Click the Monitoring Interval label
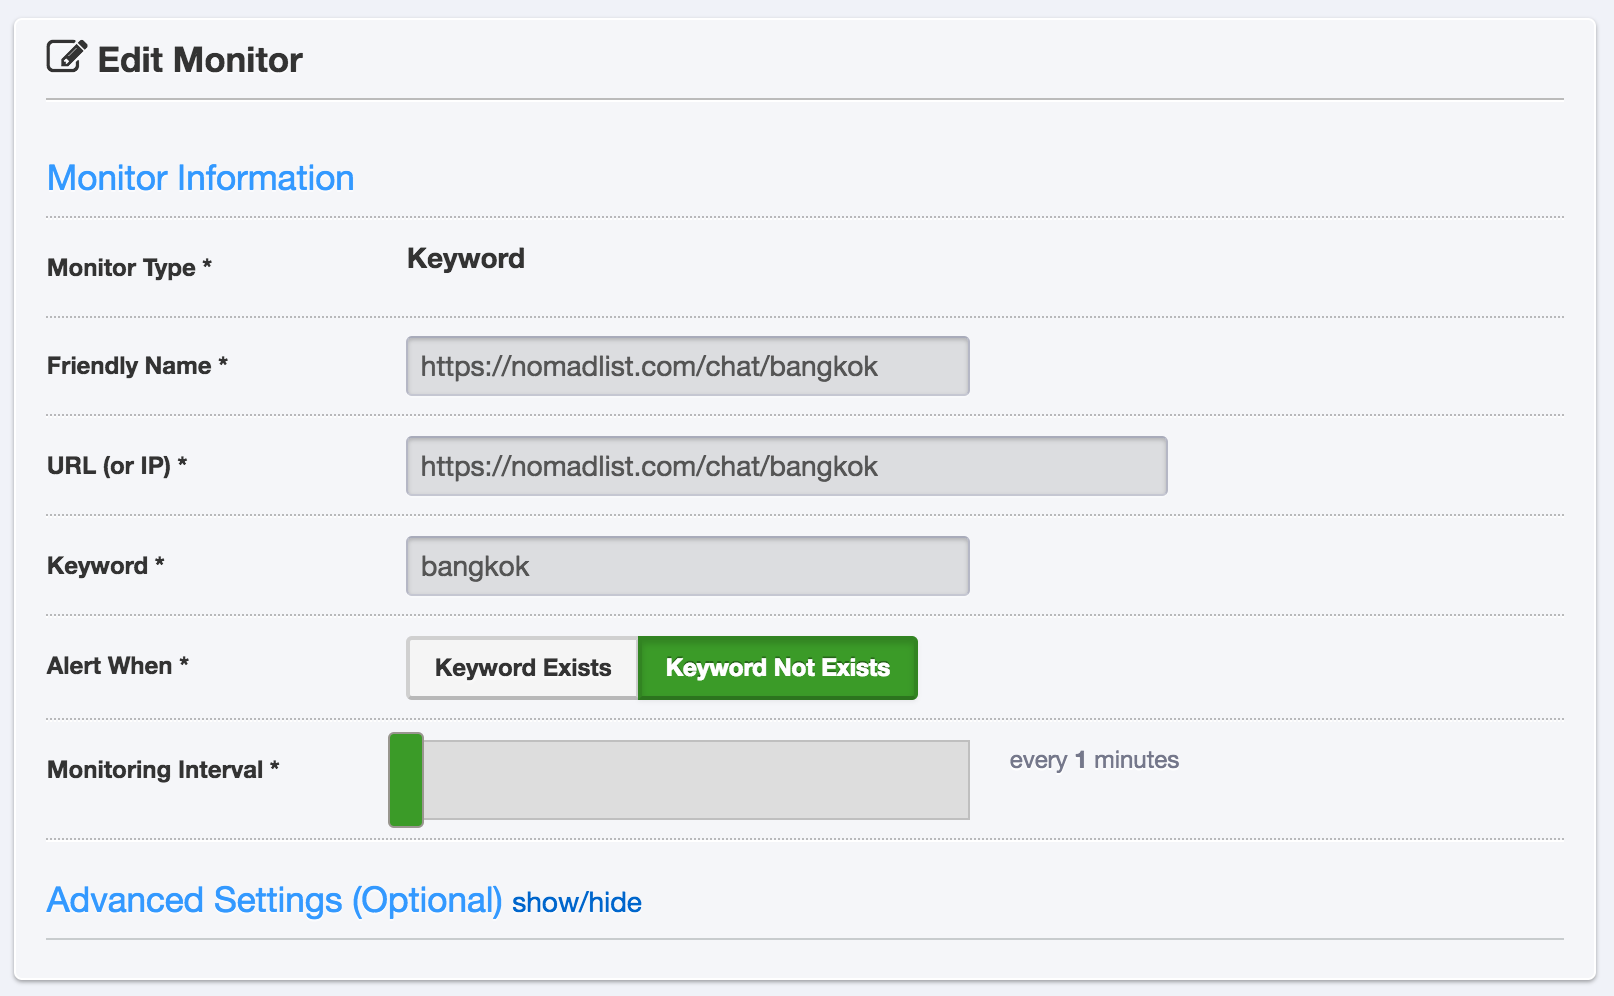 coord(162,770)
